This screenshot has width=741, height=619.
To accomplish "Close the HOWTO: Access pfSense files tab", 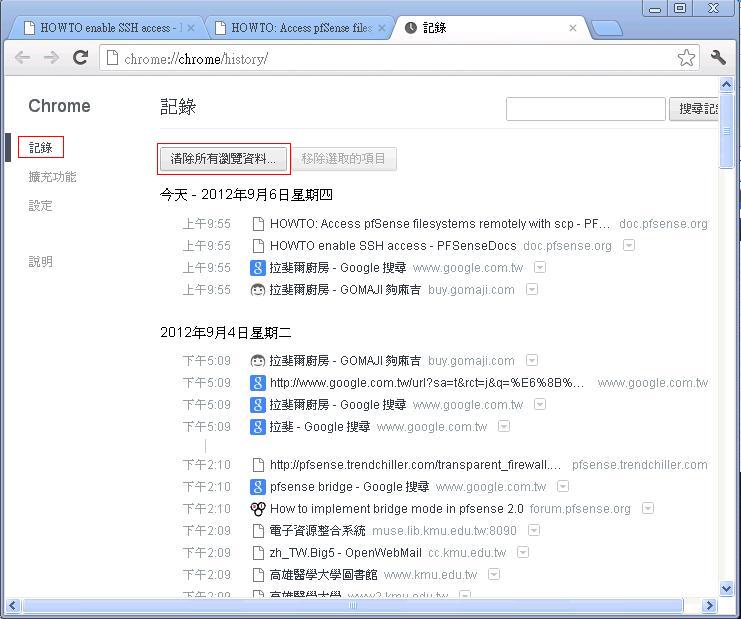I will 382,28.
